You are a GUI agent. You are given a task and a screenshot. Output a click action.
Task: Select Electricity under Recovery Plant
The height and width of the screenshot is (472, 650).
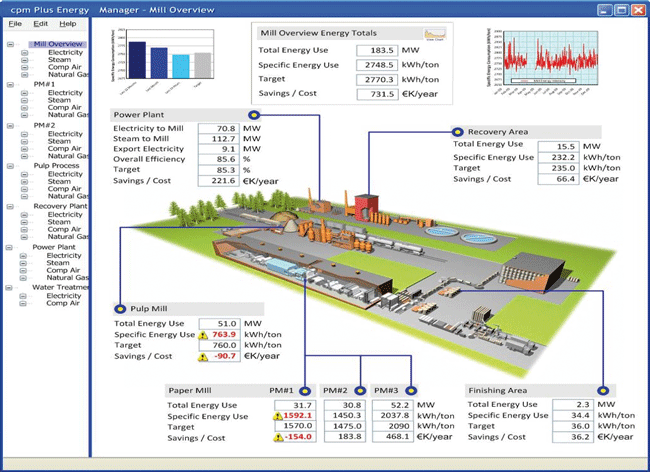click(x=65, y=215)
